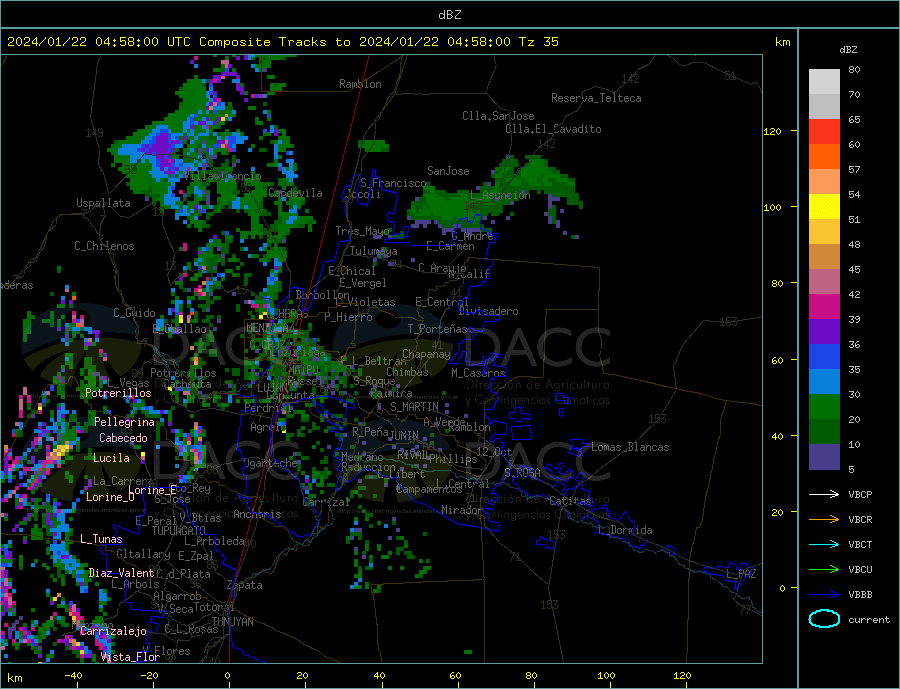
Task: Click the cyan VBCT arrow in the legend
Action: [x=824, y=544]
